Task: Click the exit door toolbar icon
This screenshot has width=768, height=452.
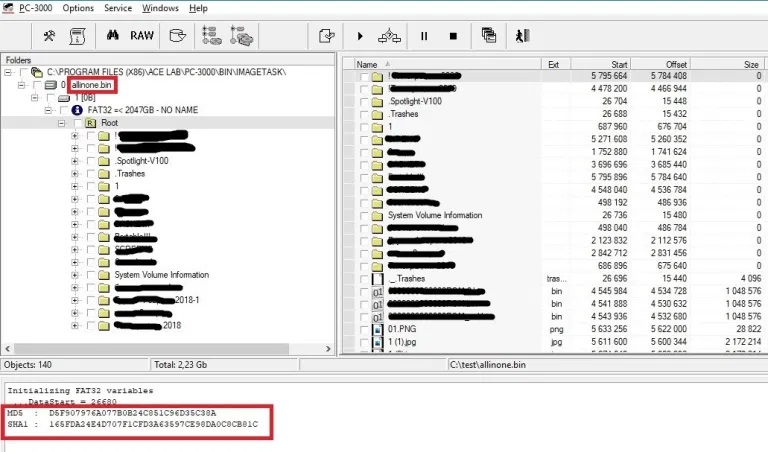Action: (x=521, y=36)
